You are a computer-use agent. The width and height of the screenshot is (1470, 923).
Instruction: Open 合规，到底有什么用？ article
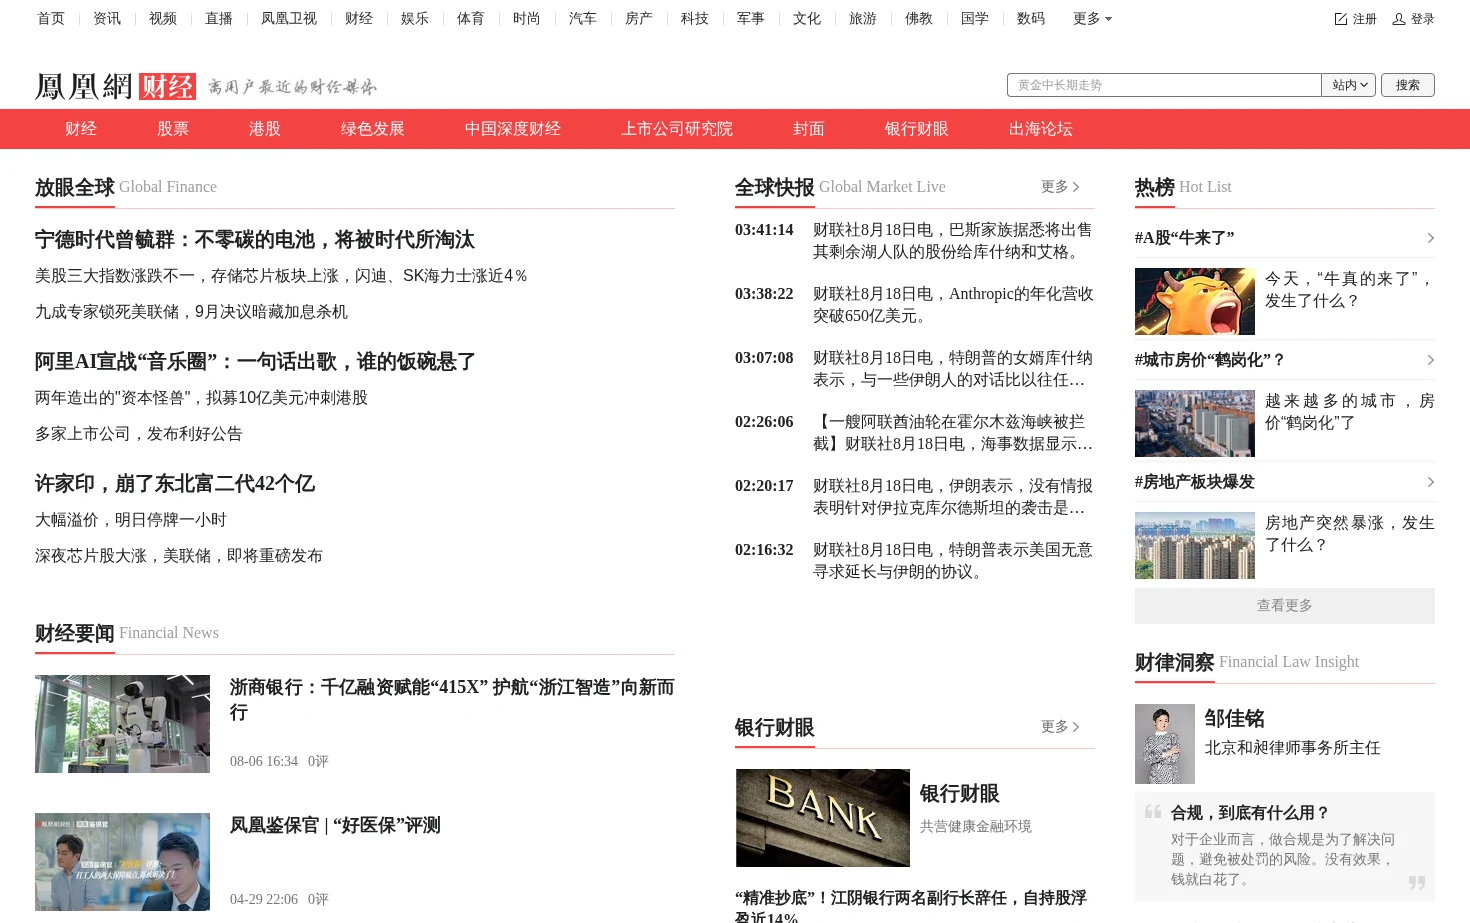click(1250, 813)
